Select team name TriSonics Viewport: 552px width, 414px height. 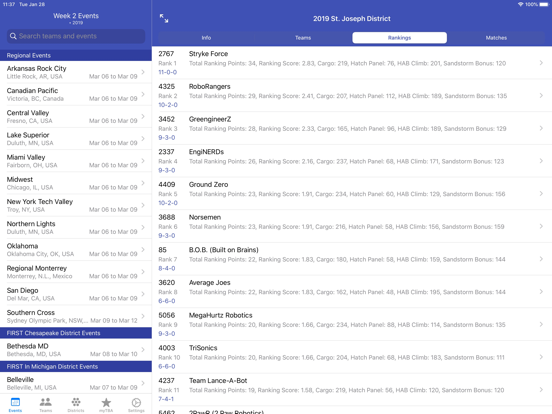(203, 348)
